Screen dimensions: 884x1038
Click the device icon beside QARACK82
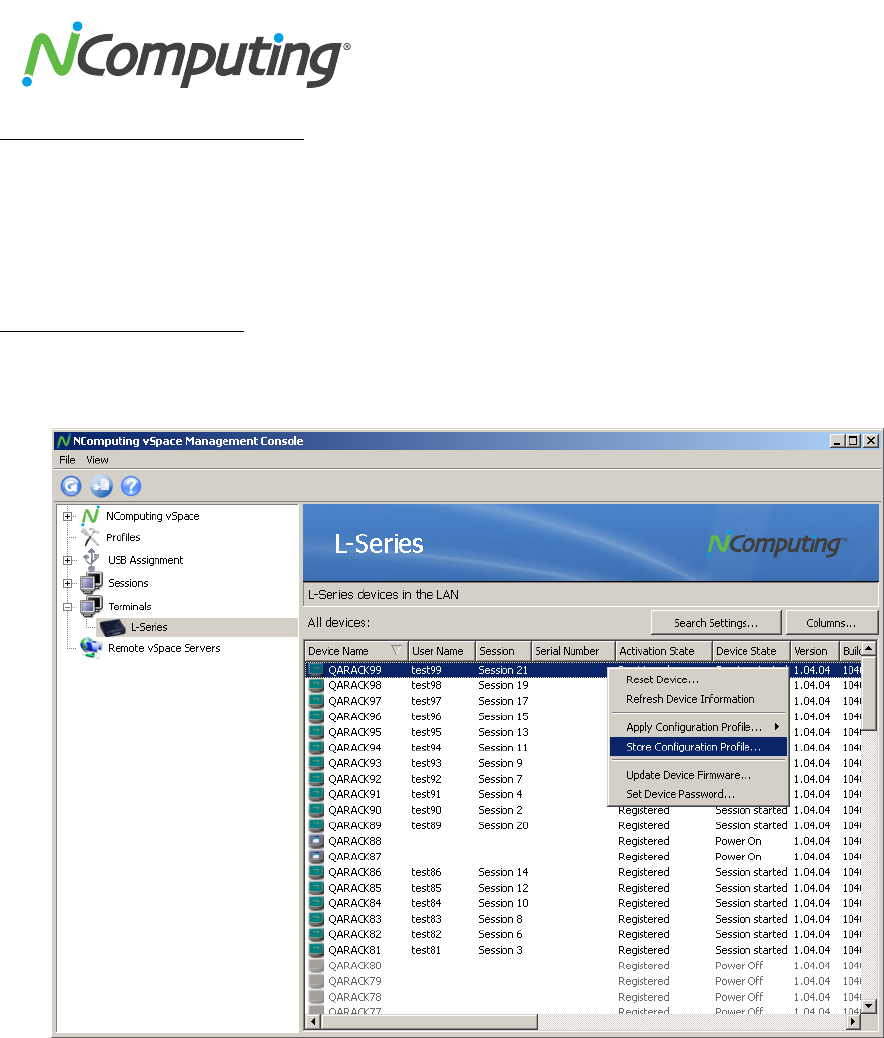[317, 934]
